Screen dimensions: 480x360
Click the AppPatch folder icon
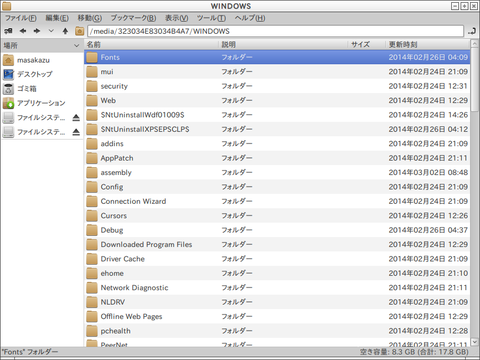point(92,158)
